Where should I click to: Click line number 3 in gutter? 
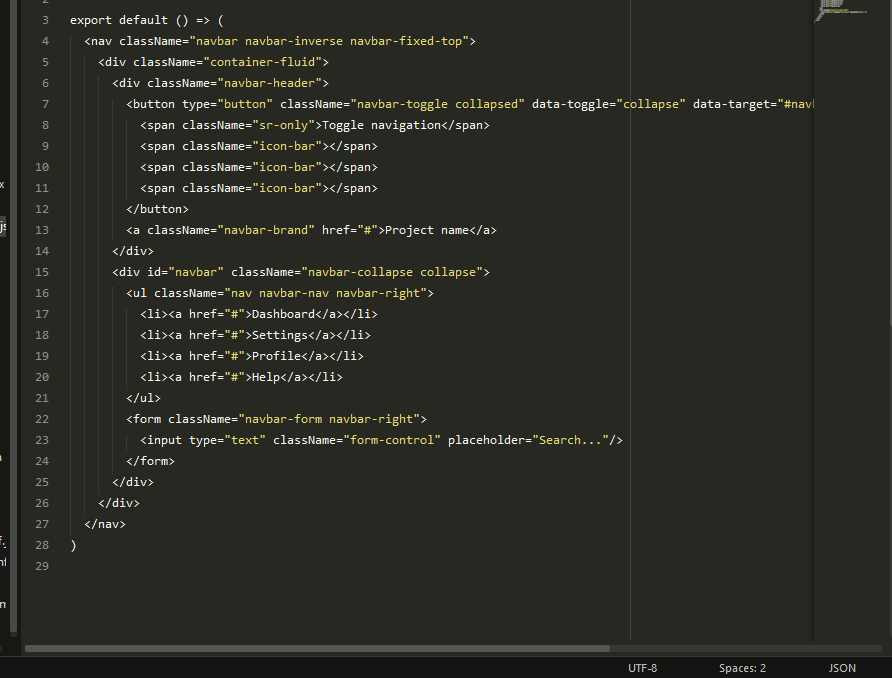pyautogui.click(x=45, y=20)
